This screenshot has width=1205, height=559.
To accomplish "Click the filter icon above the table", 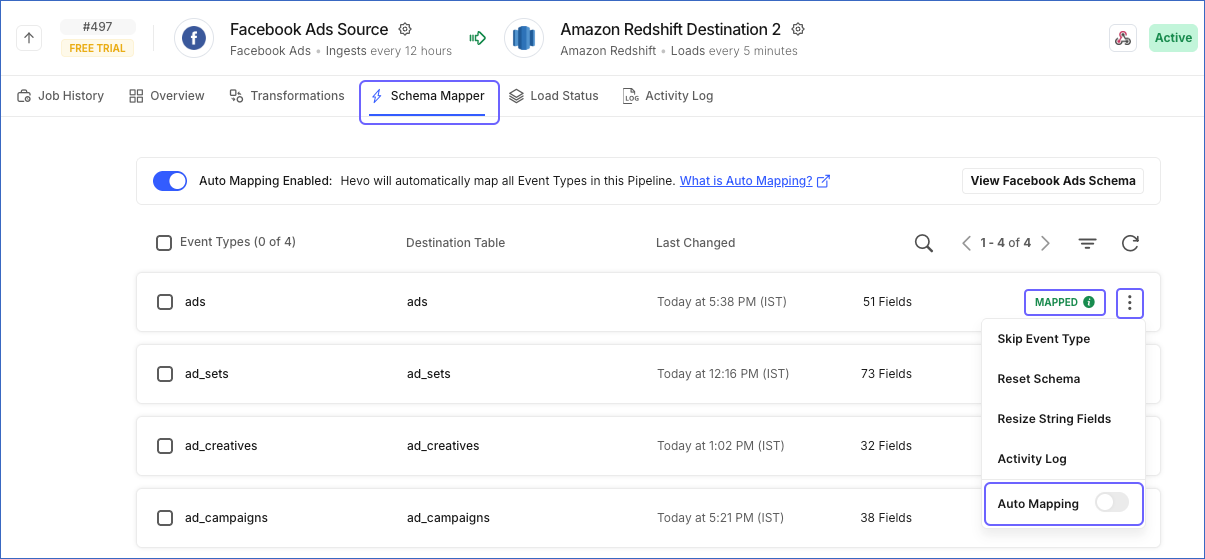I will [x=1088, y=243].
